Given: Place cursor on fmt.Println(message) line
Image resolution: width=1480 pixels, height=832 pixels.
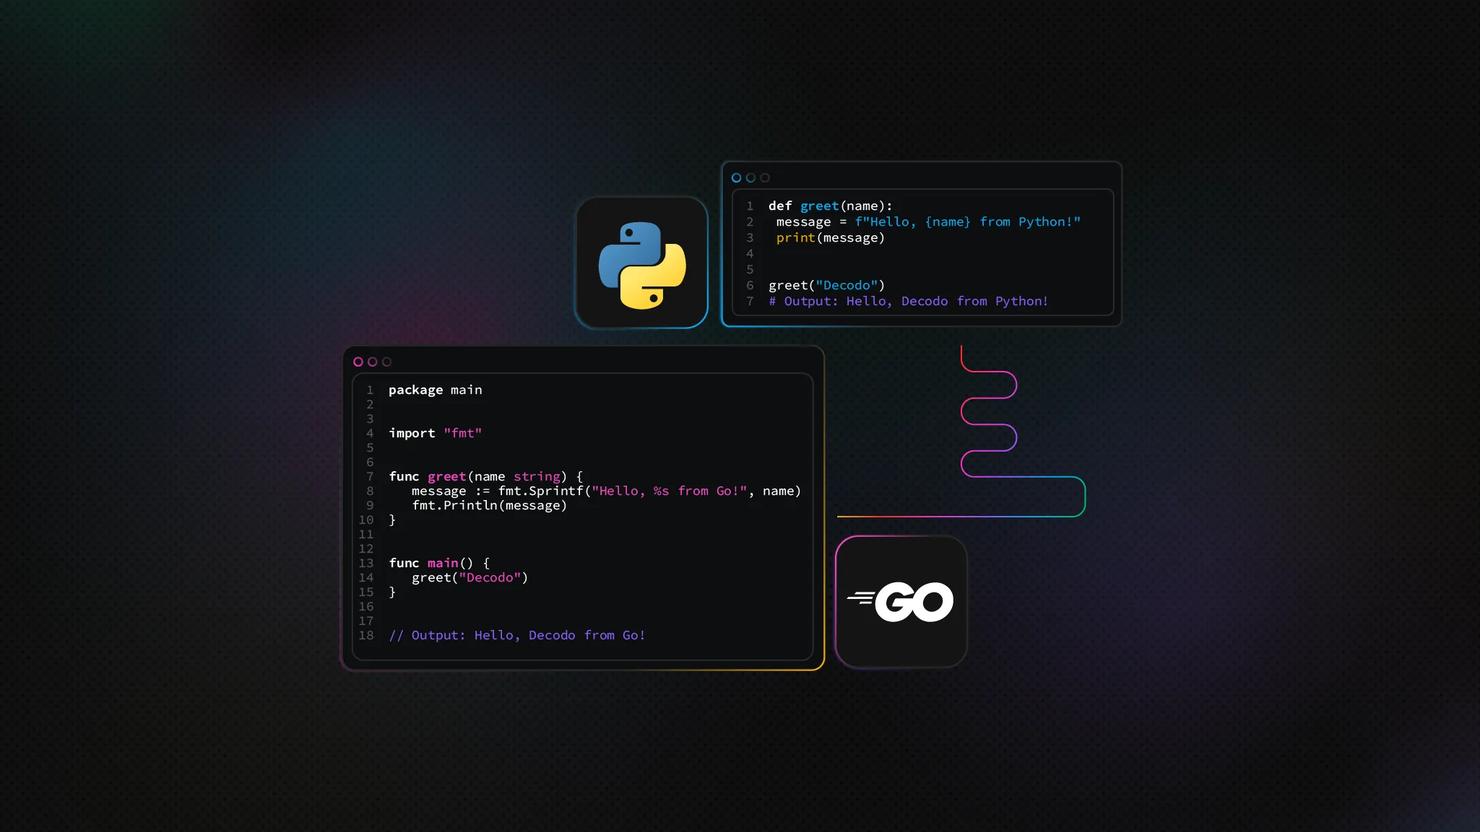Looking at the screenshot, I should click(489, 506).
